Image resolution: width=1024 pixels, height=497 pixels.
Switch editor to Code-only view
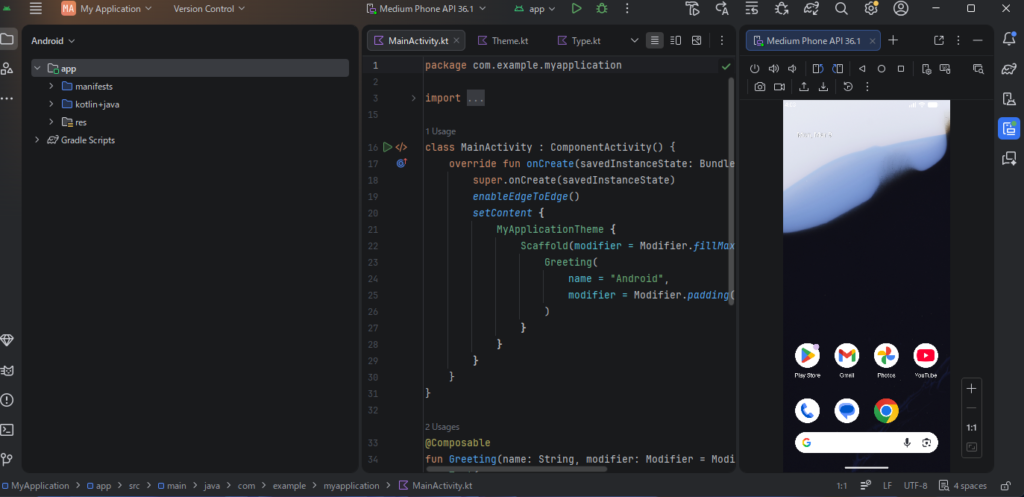[x=654, y=41]
